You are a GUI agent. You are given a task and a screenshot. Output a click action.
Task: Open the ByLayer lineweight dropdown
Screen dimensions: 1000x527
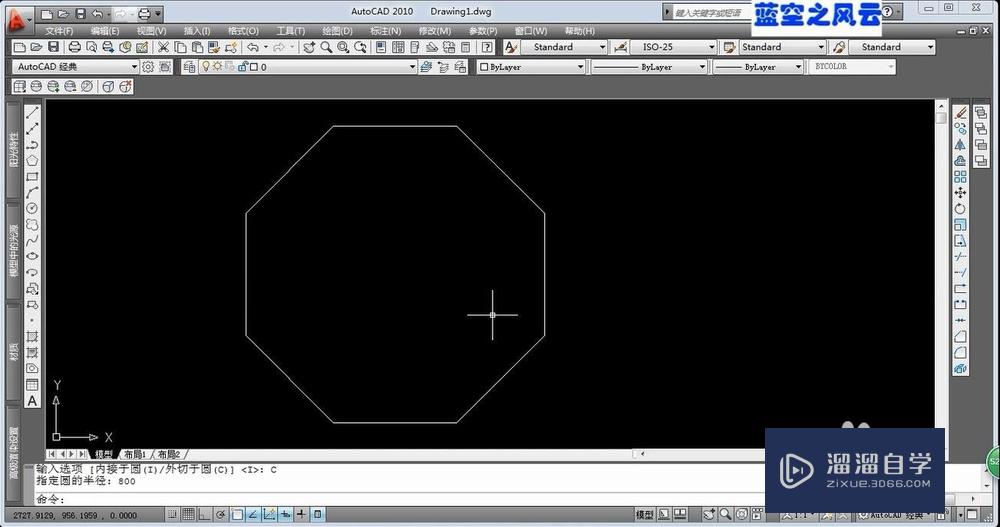tap(758, 66)
